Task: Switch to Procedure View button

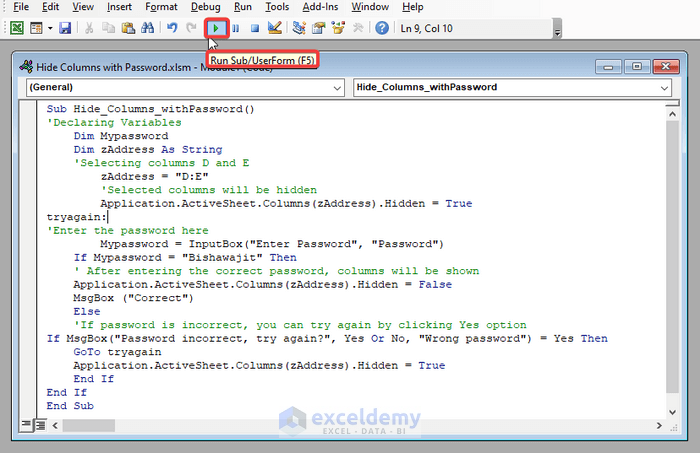Action: (x=26, y=425)
